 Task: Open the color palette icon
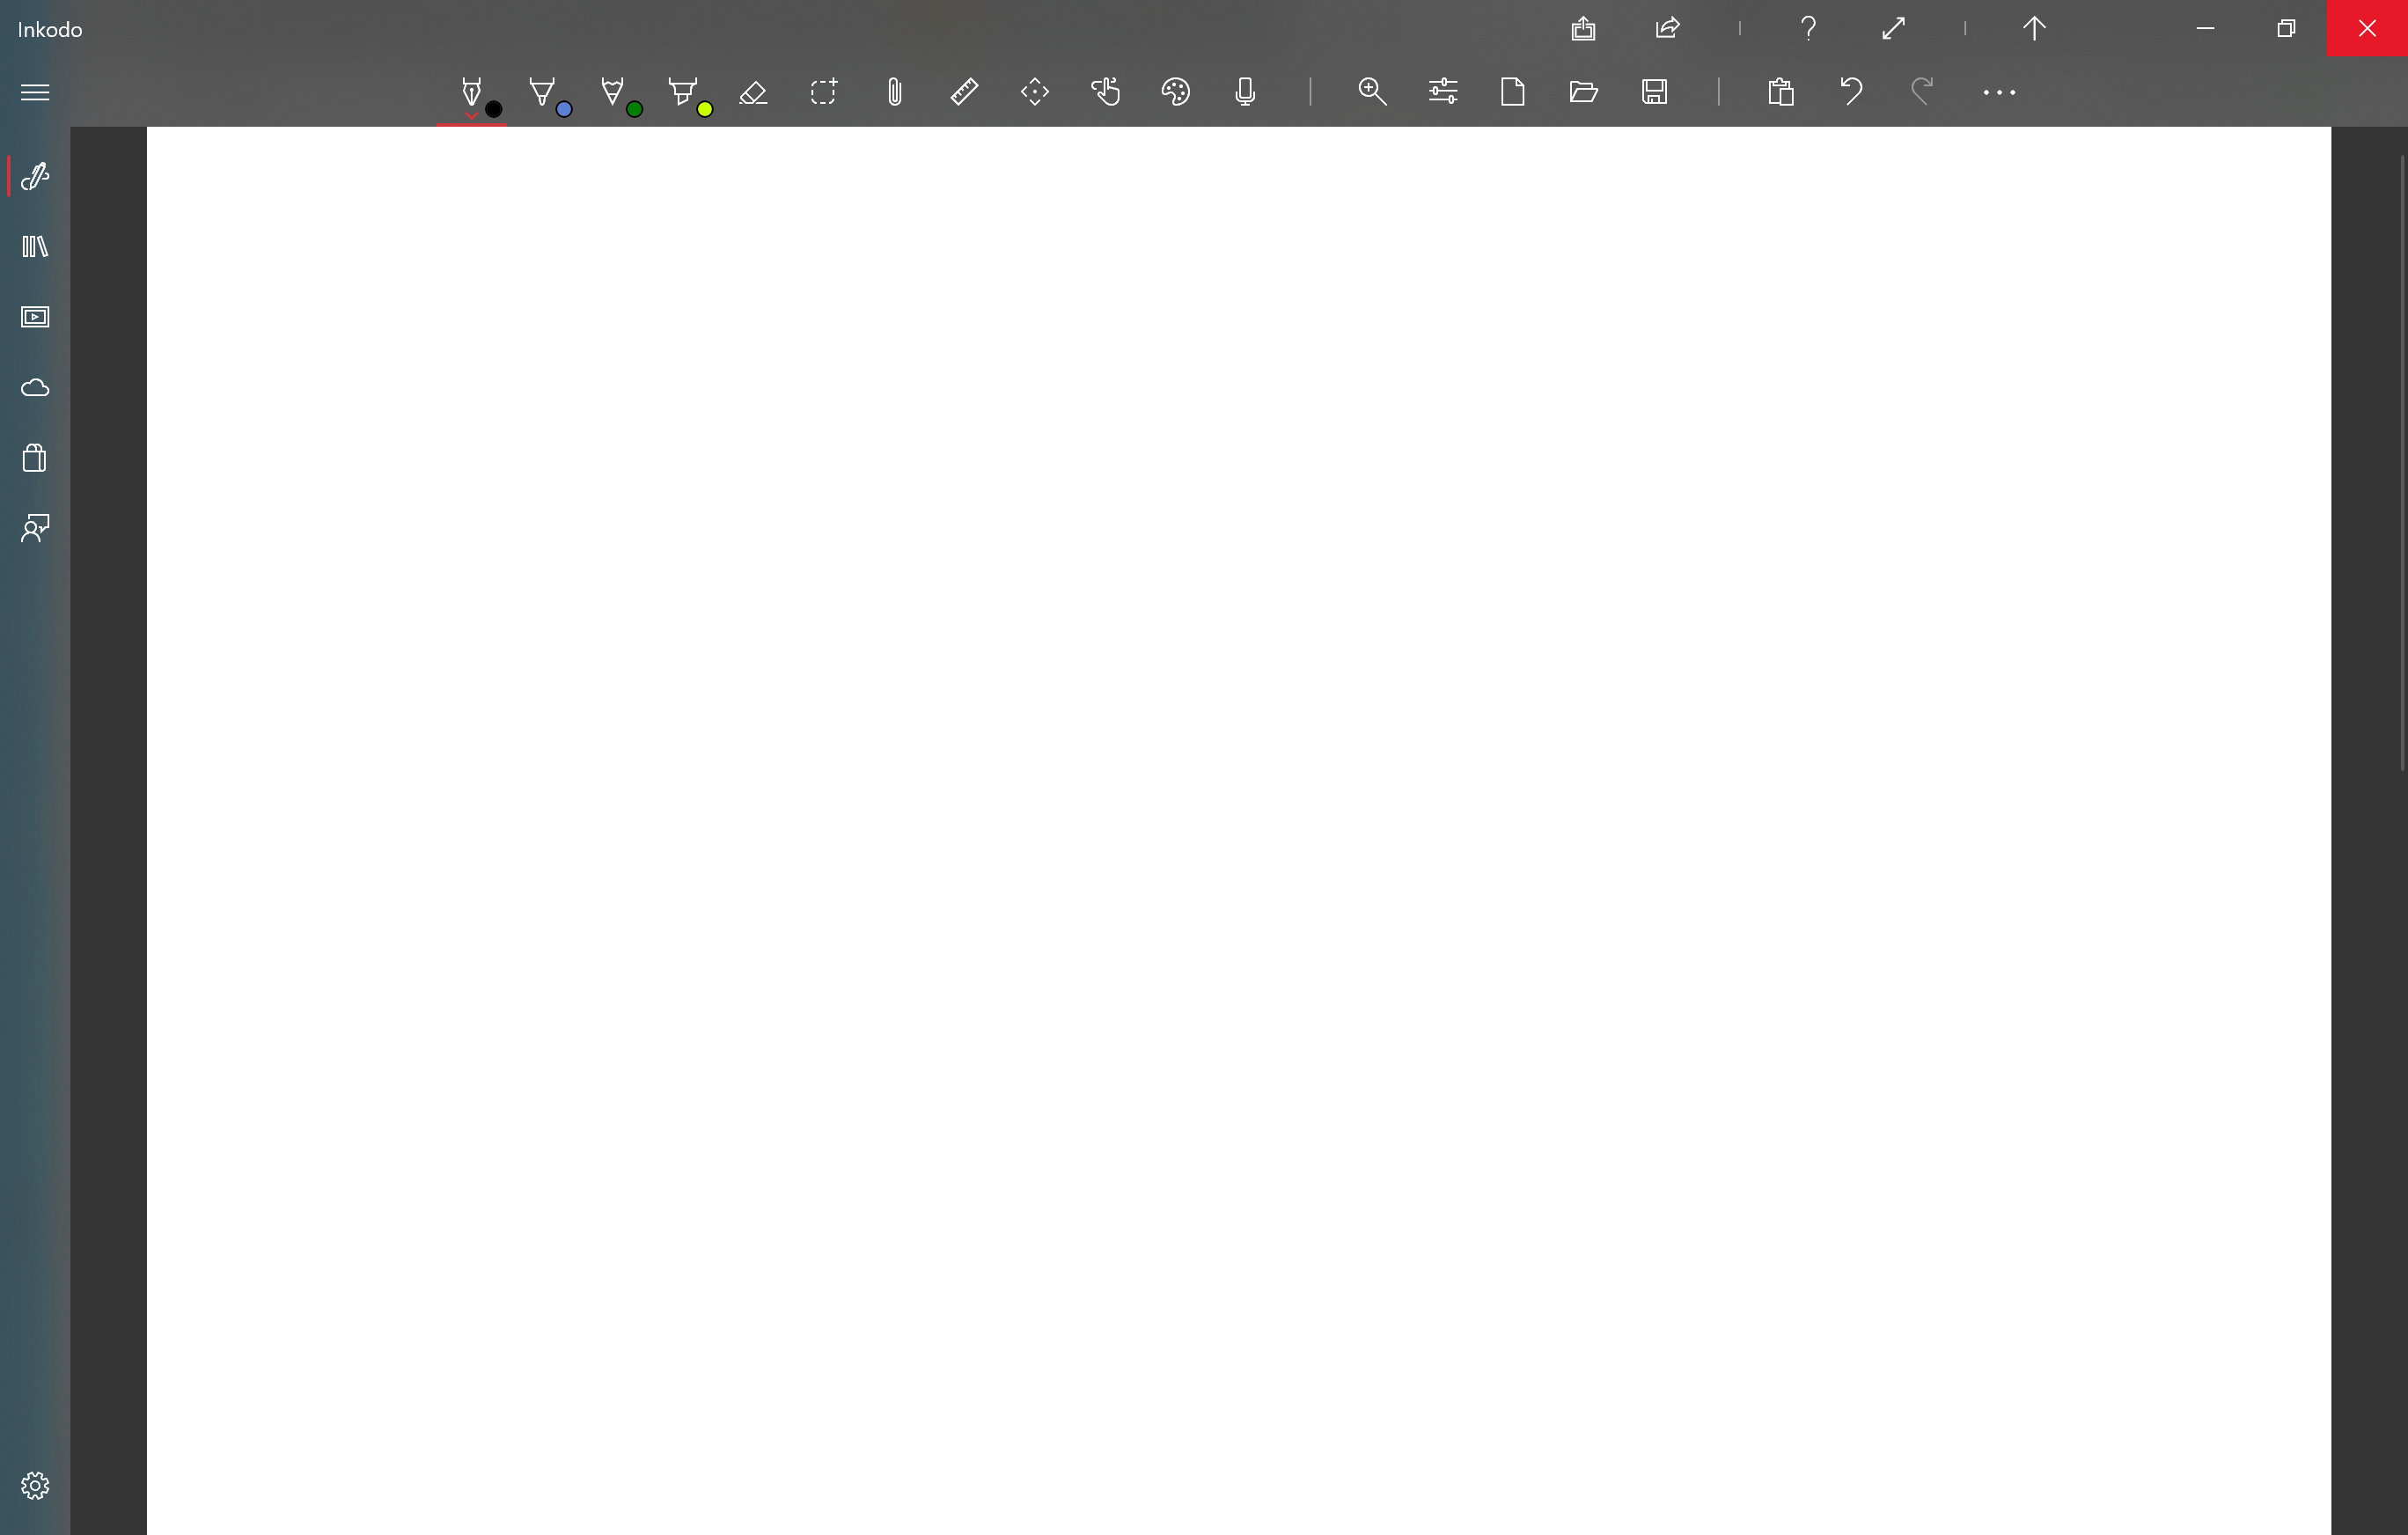[1175, 92]
